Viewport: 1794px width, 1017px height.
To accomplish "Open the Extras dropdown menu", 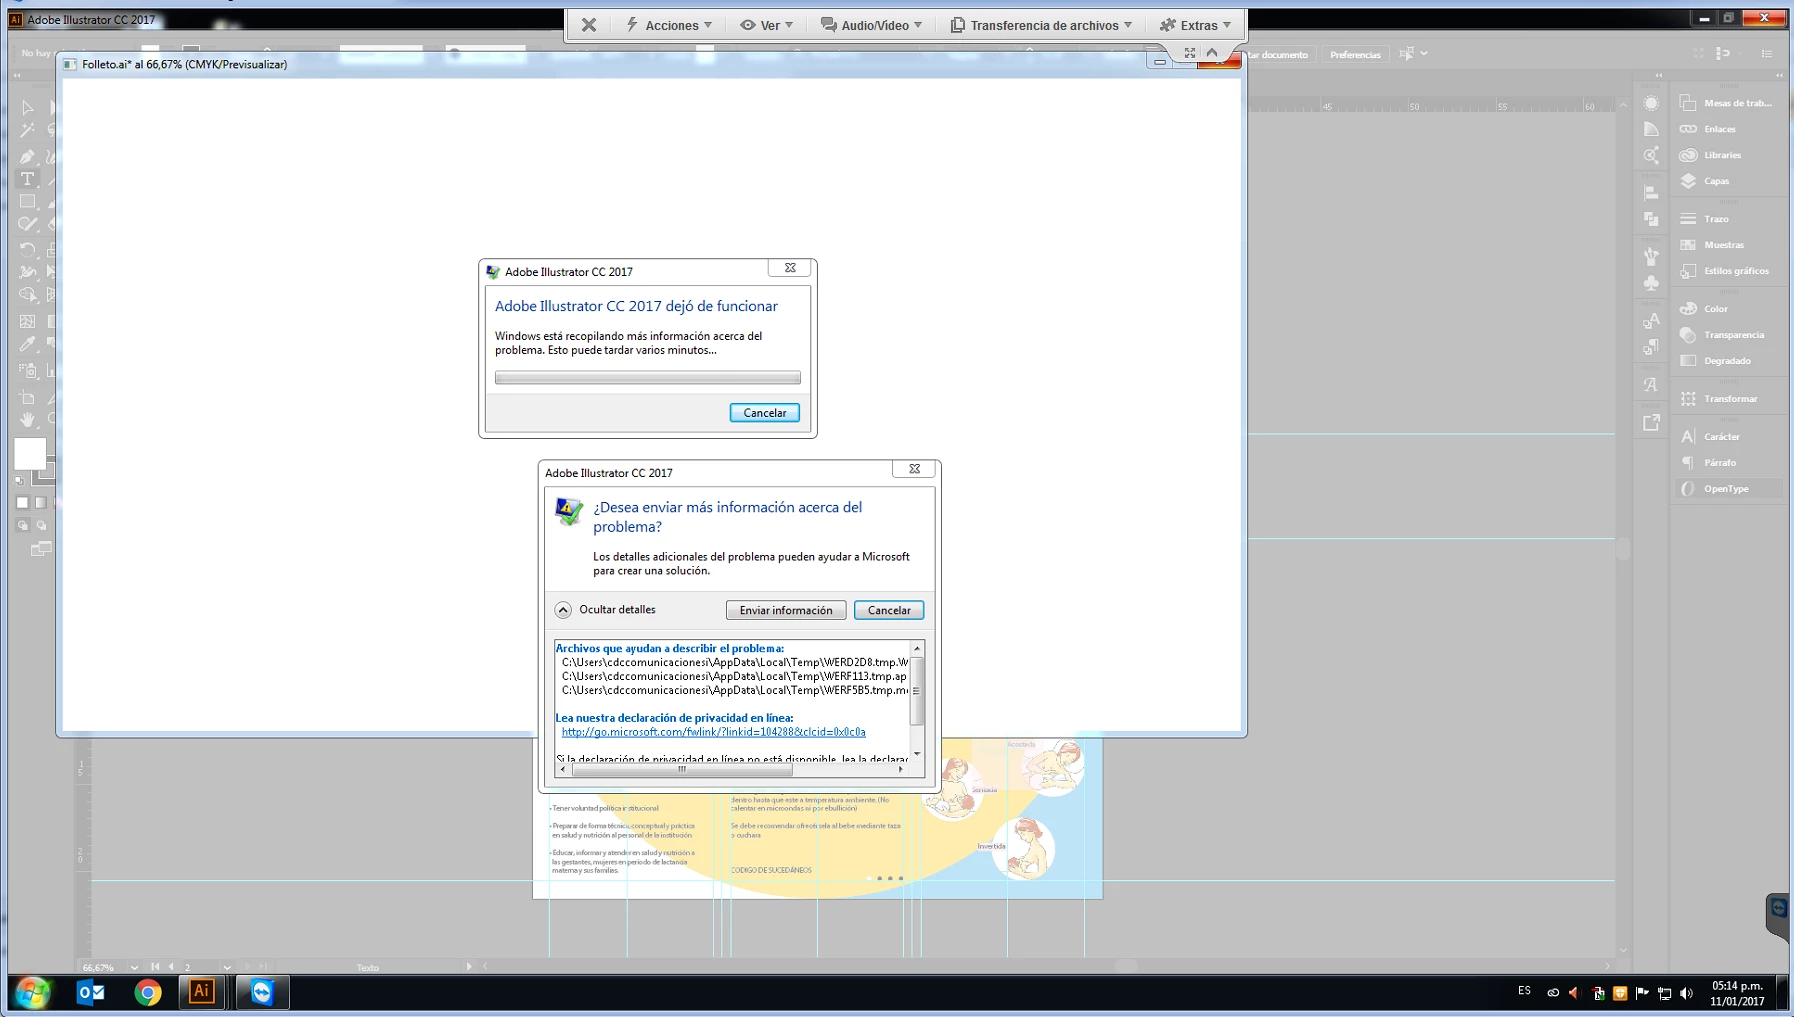I will pos(1195,25).
